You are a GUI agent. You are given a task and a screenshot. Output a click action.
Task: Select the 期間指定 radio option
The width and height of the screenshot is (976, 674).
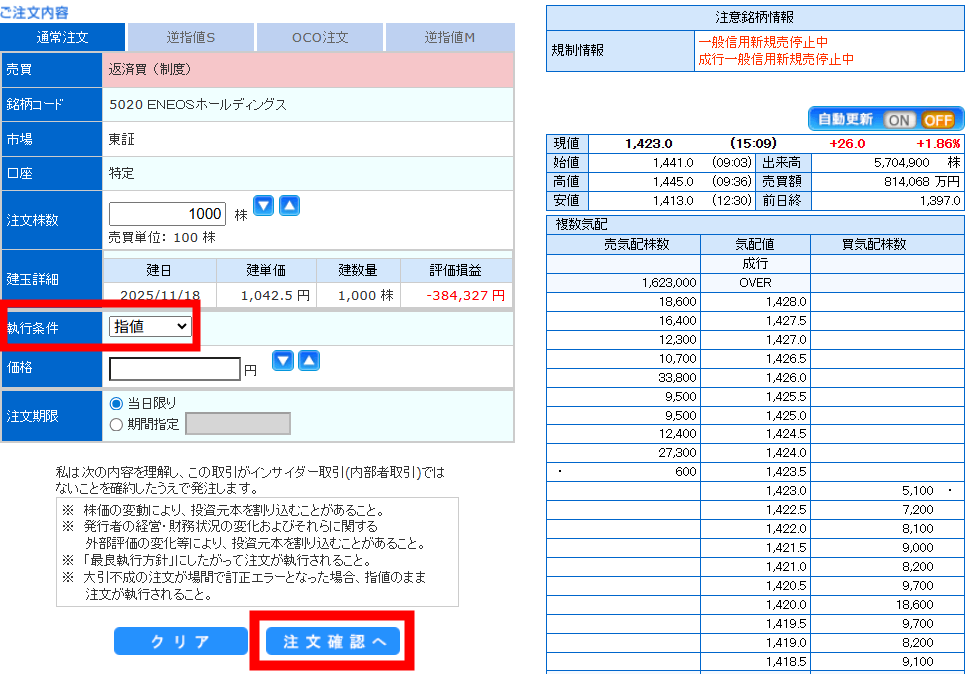click(117, 424)
